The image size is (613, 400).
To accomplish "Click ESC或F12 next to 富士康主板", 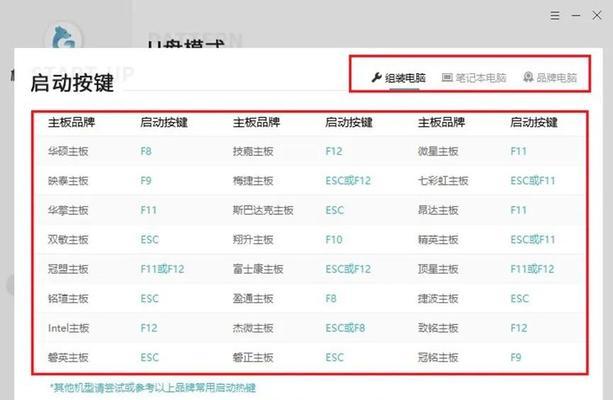I will pos(348,269).
